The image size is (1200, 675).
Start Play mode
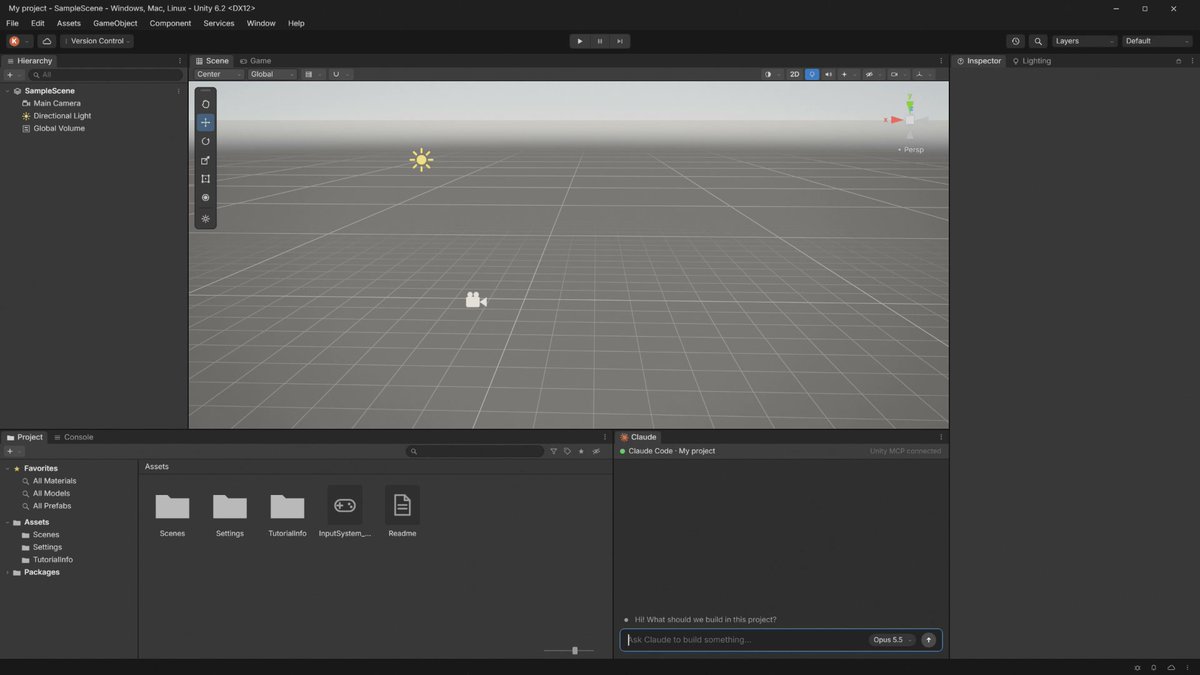tap(580, 41)
